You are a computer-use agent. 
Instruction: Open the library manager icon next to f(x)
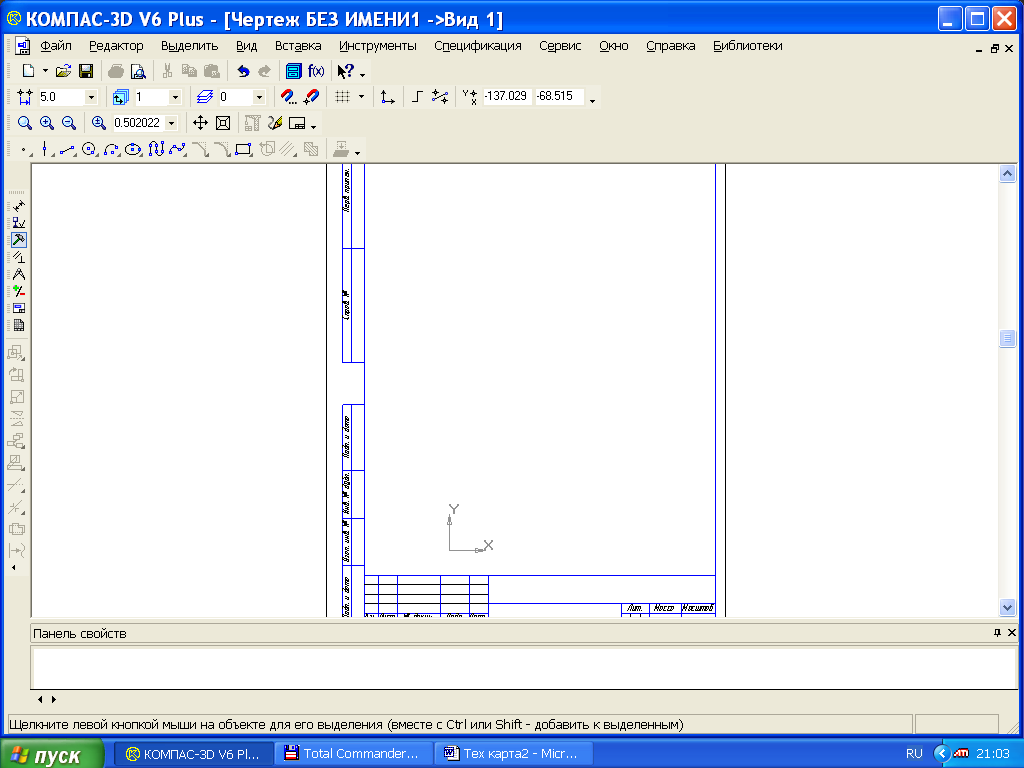click(x=294, y=71)
